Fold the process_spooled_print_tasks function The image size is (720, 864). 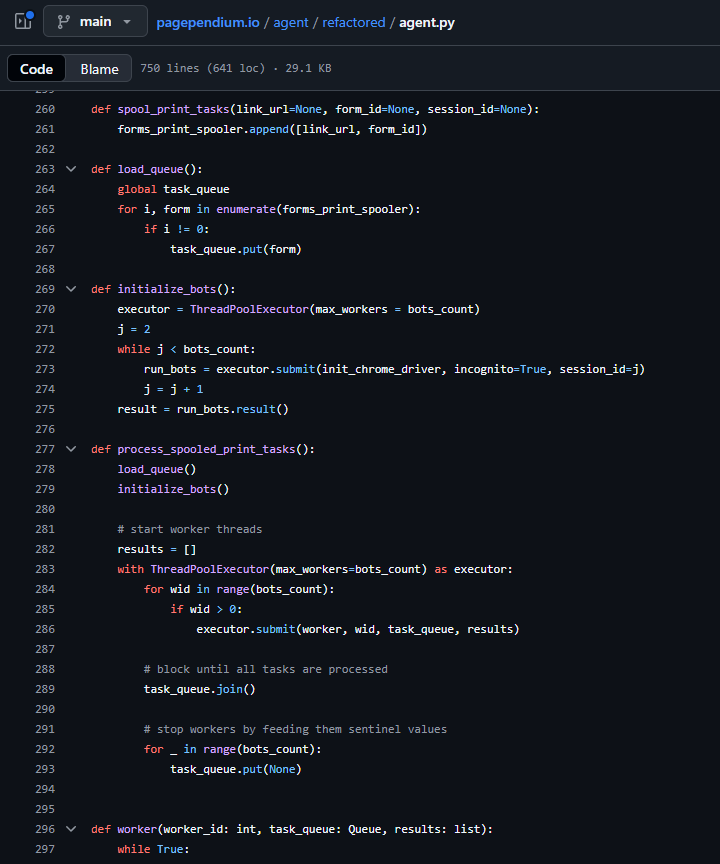71,449
